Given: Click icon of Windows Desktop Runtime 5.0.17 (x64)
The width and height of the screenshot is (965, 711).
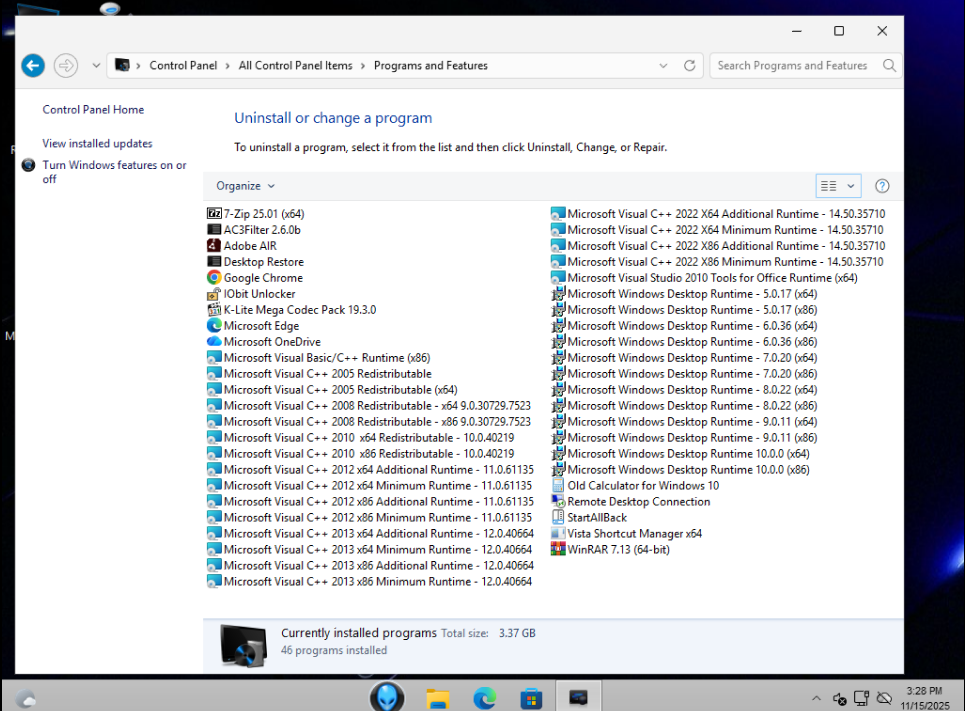Looking at the screenshot, I should click(x=558, y=294).
